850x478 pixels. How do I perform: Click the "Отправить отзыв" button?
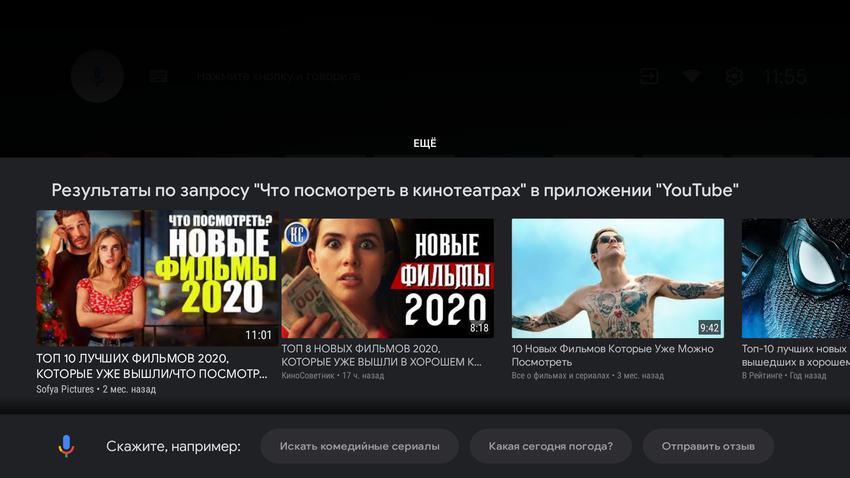tap(708, 446)
